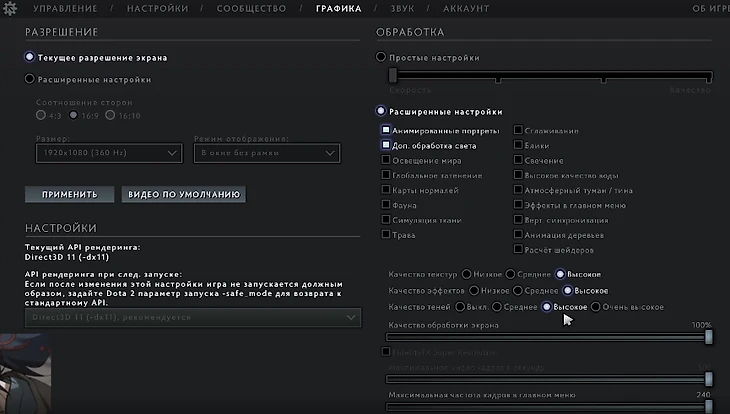Check the Глобальное затенение option
Viewport: 730px width, 414px height.
pos(386,175)
